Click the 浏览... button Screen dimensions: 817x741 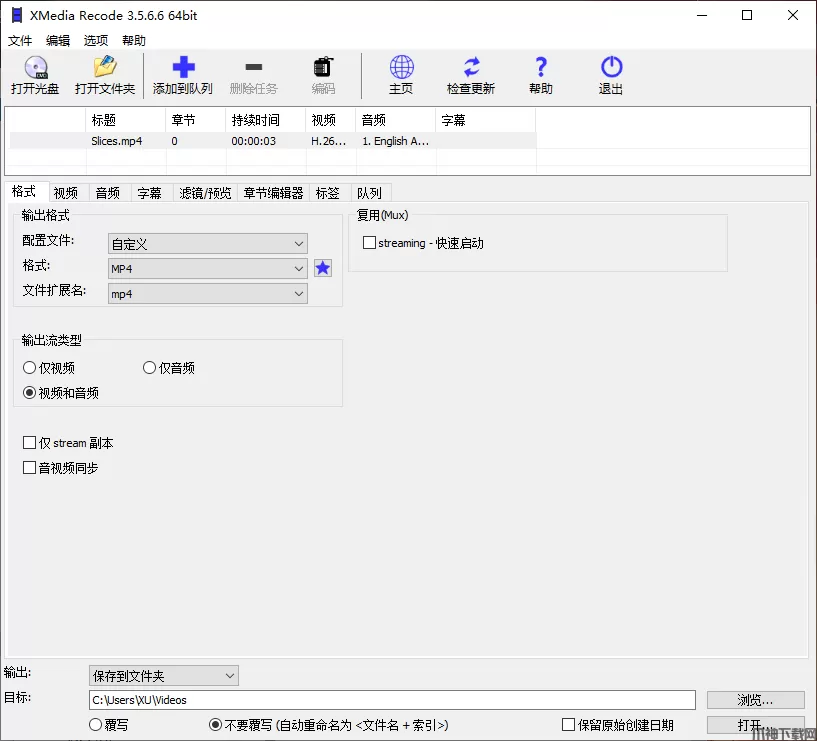tap(755, 700)
